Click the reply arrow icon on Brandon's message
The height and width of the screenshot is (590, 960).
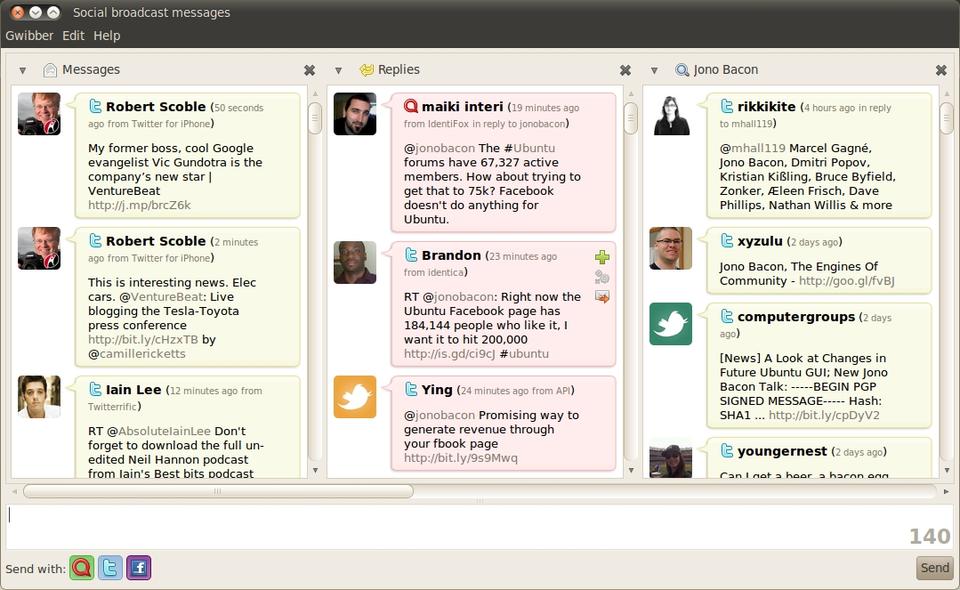coord(601,296)
